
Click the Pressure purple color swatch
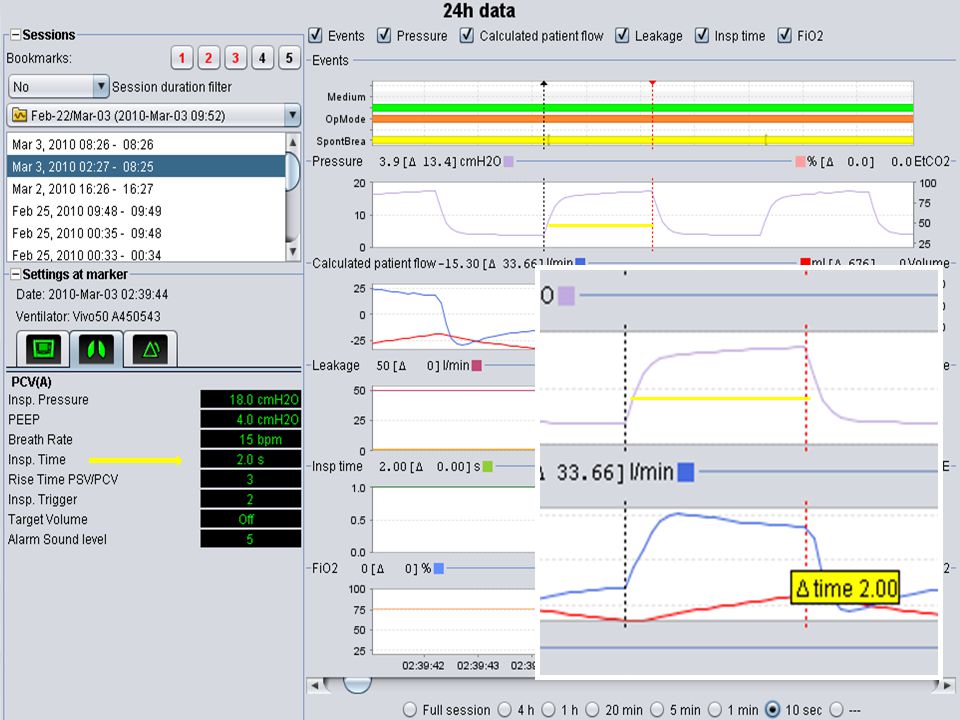coord(508,162)
